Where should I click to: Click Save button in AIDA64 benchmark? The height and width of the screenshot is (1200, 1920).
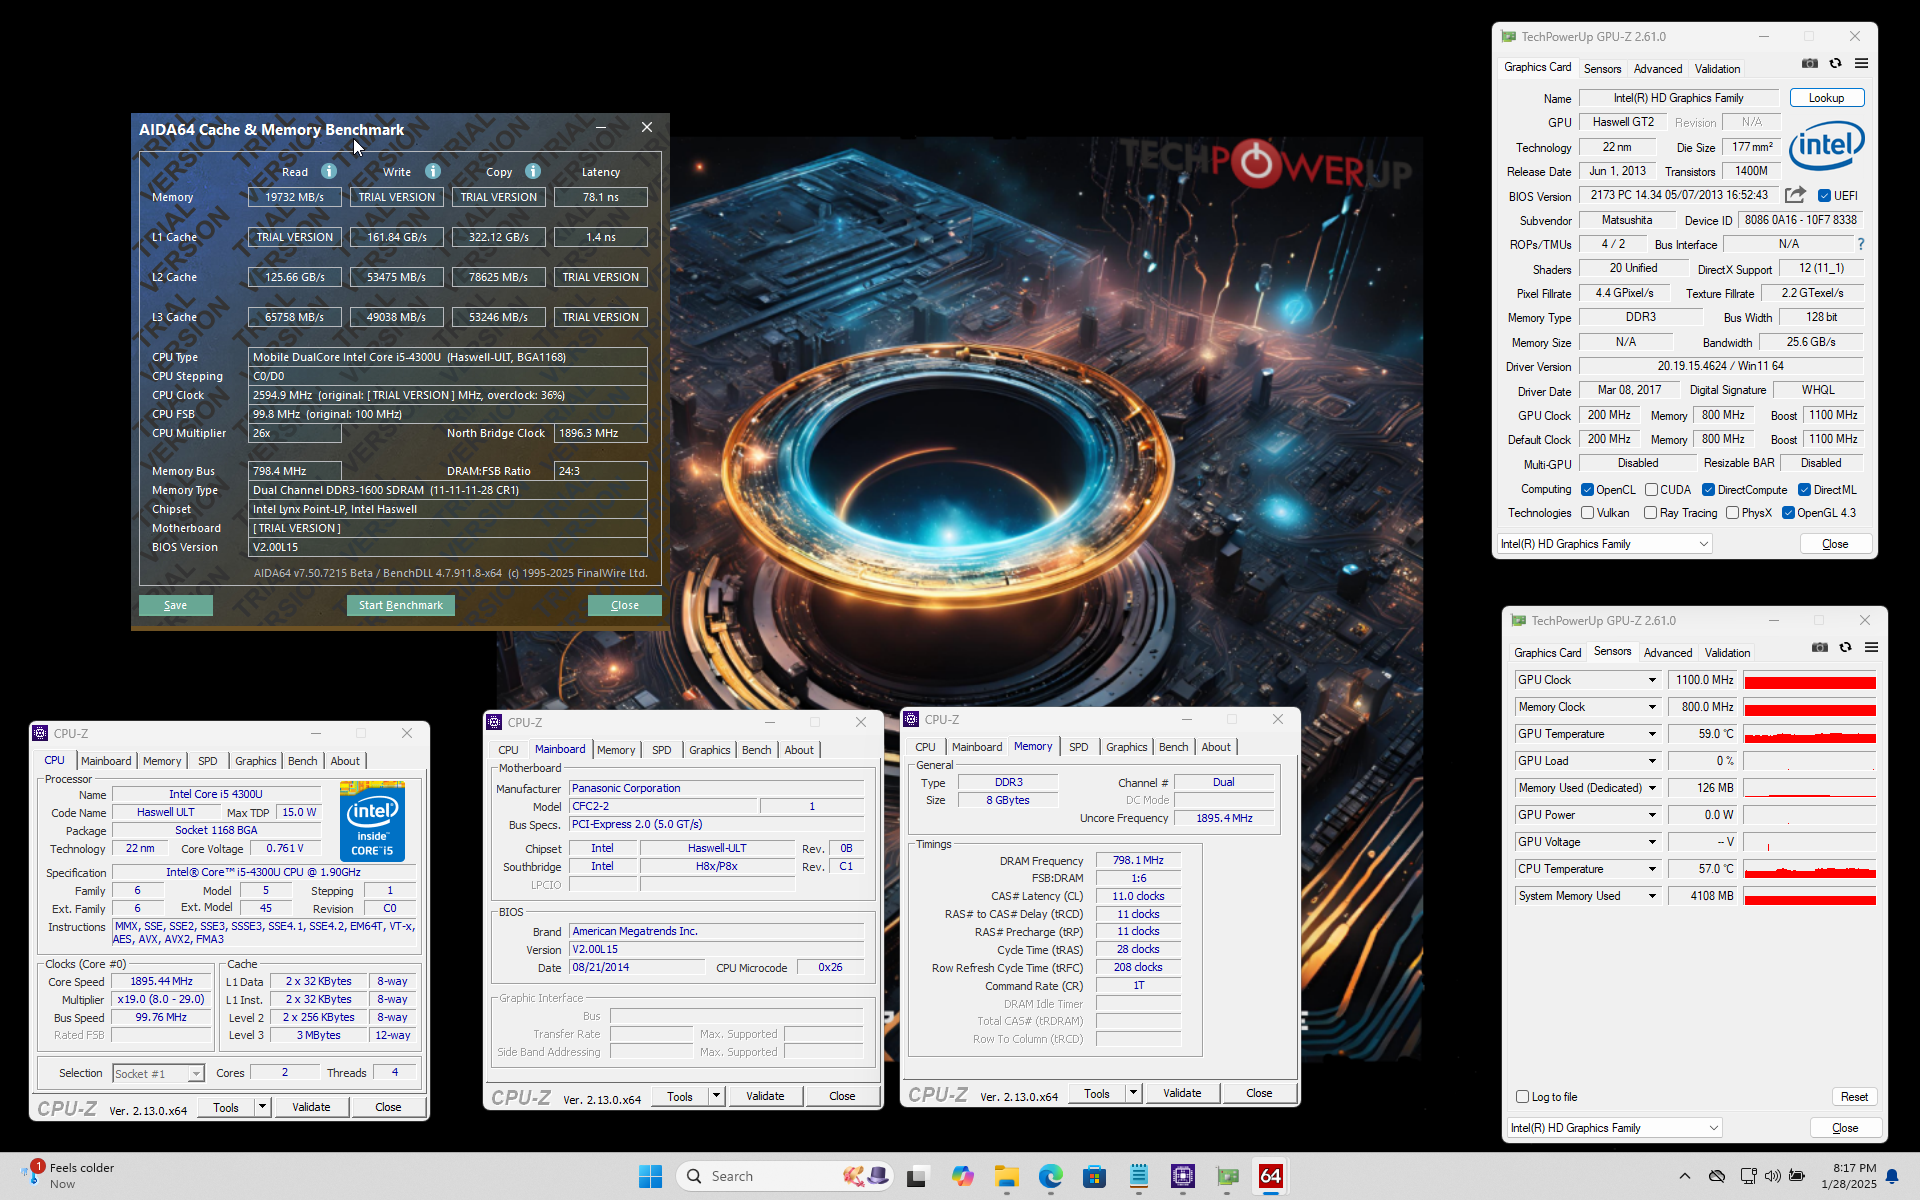[x=175, y=605]
